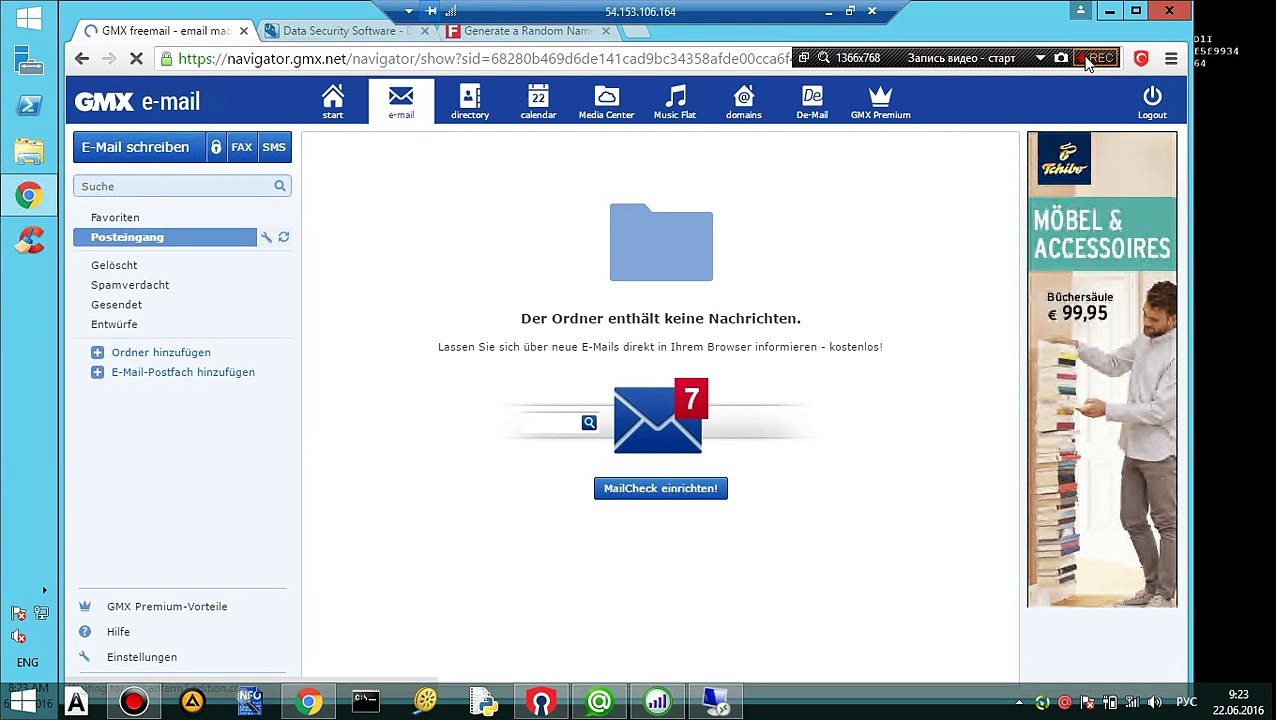
Task: Open File Explorer from left sidebar
Action: [x=29, y=150]
